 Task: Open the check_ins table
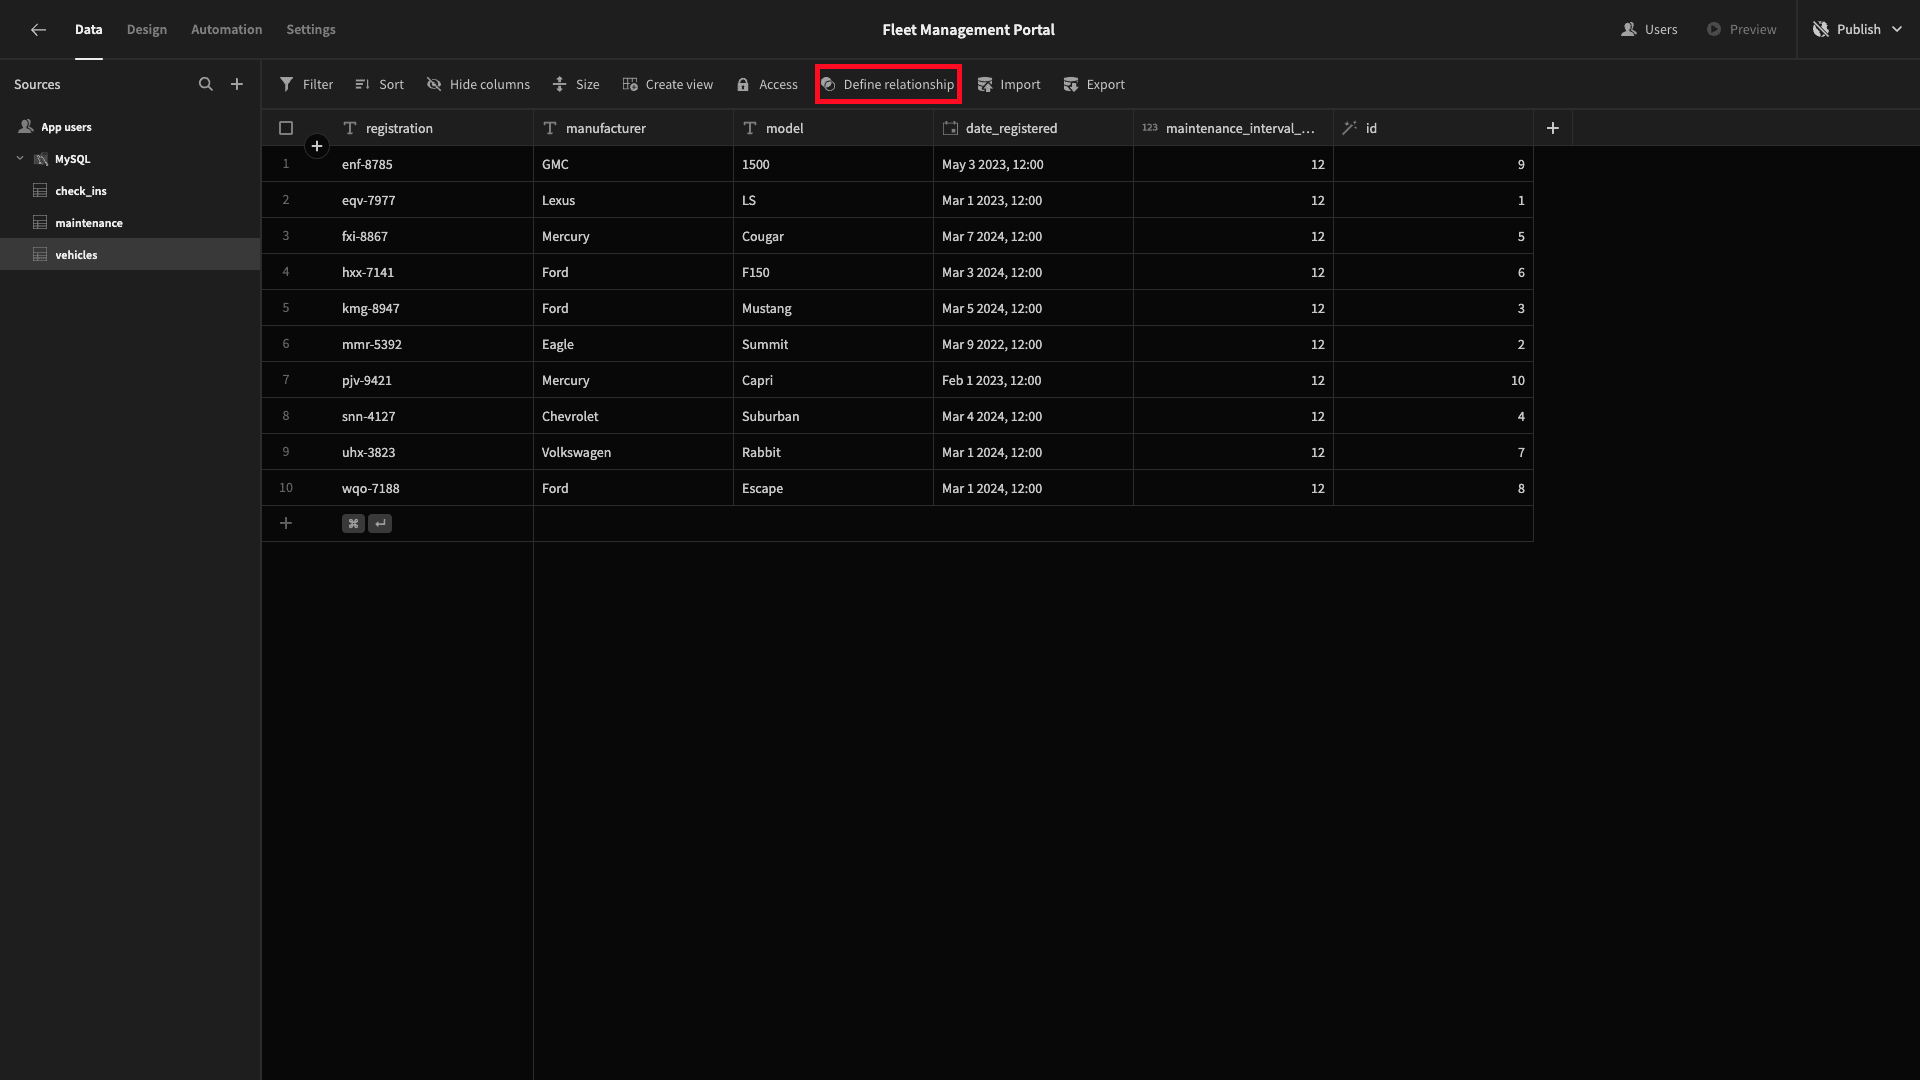click(130, 191)
